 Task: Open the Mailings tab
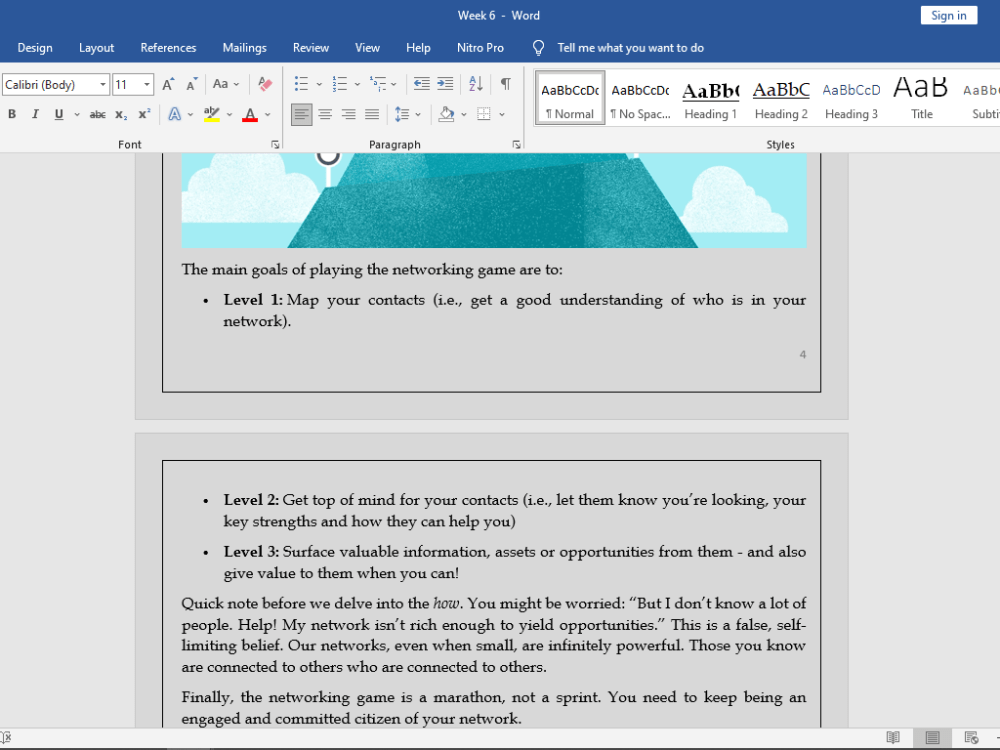[244, 48]
